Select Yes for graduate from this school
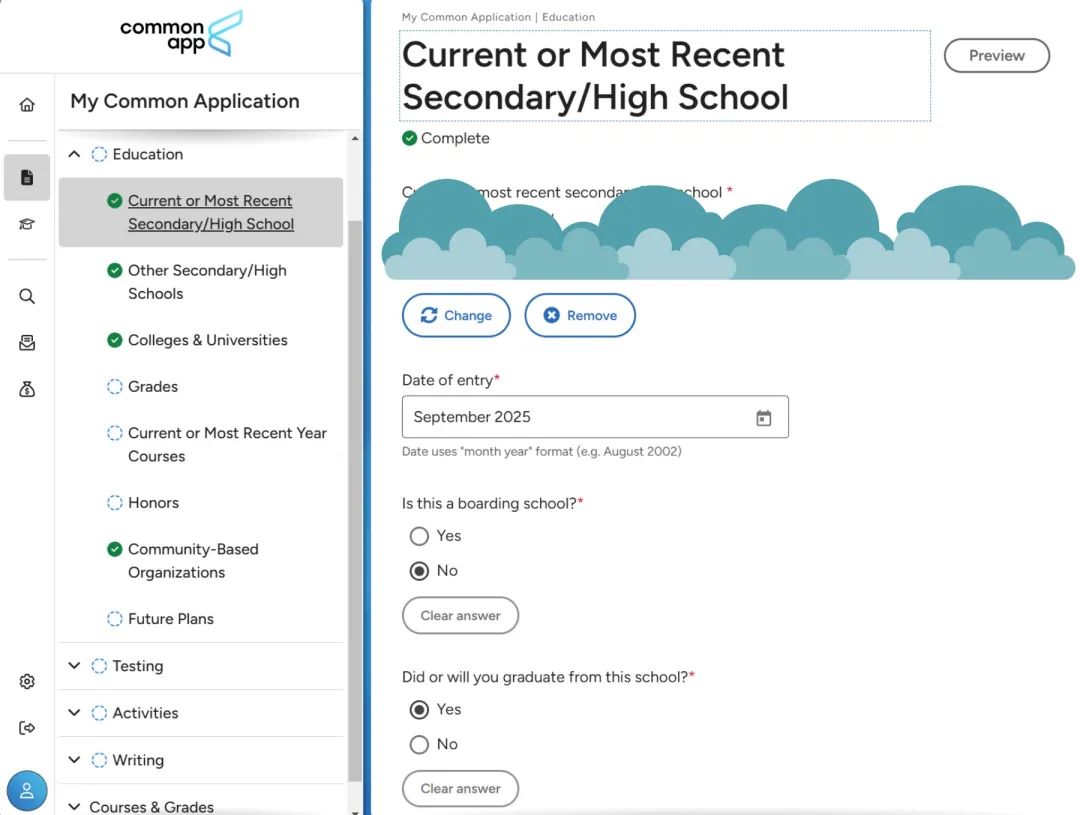 pyautogui.click(x=419, y=710)
